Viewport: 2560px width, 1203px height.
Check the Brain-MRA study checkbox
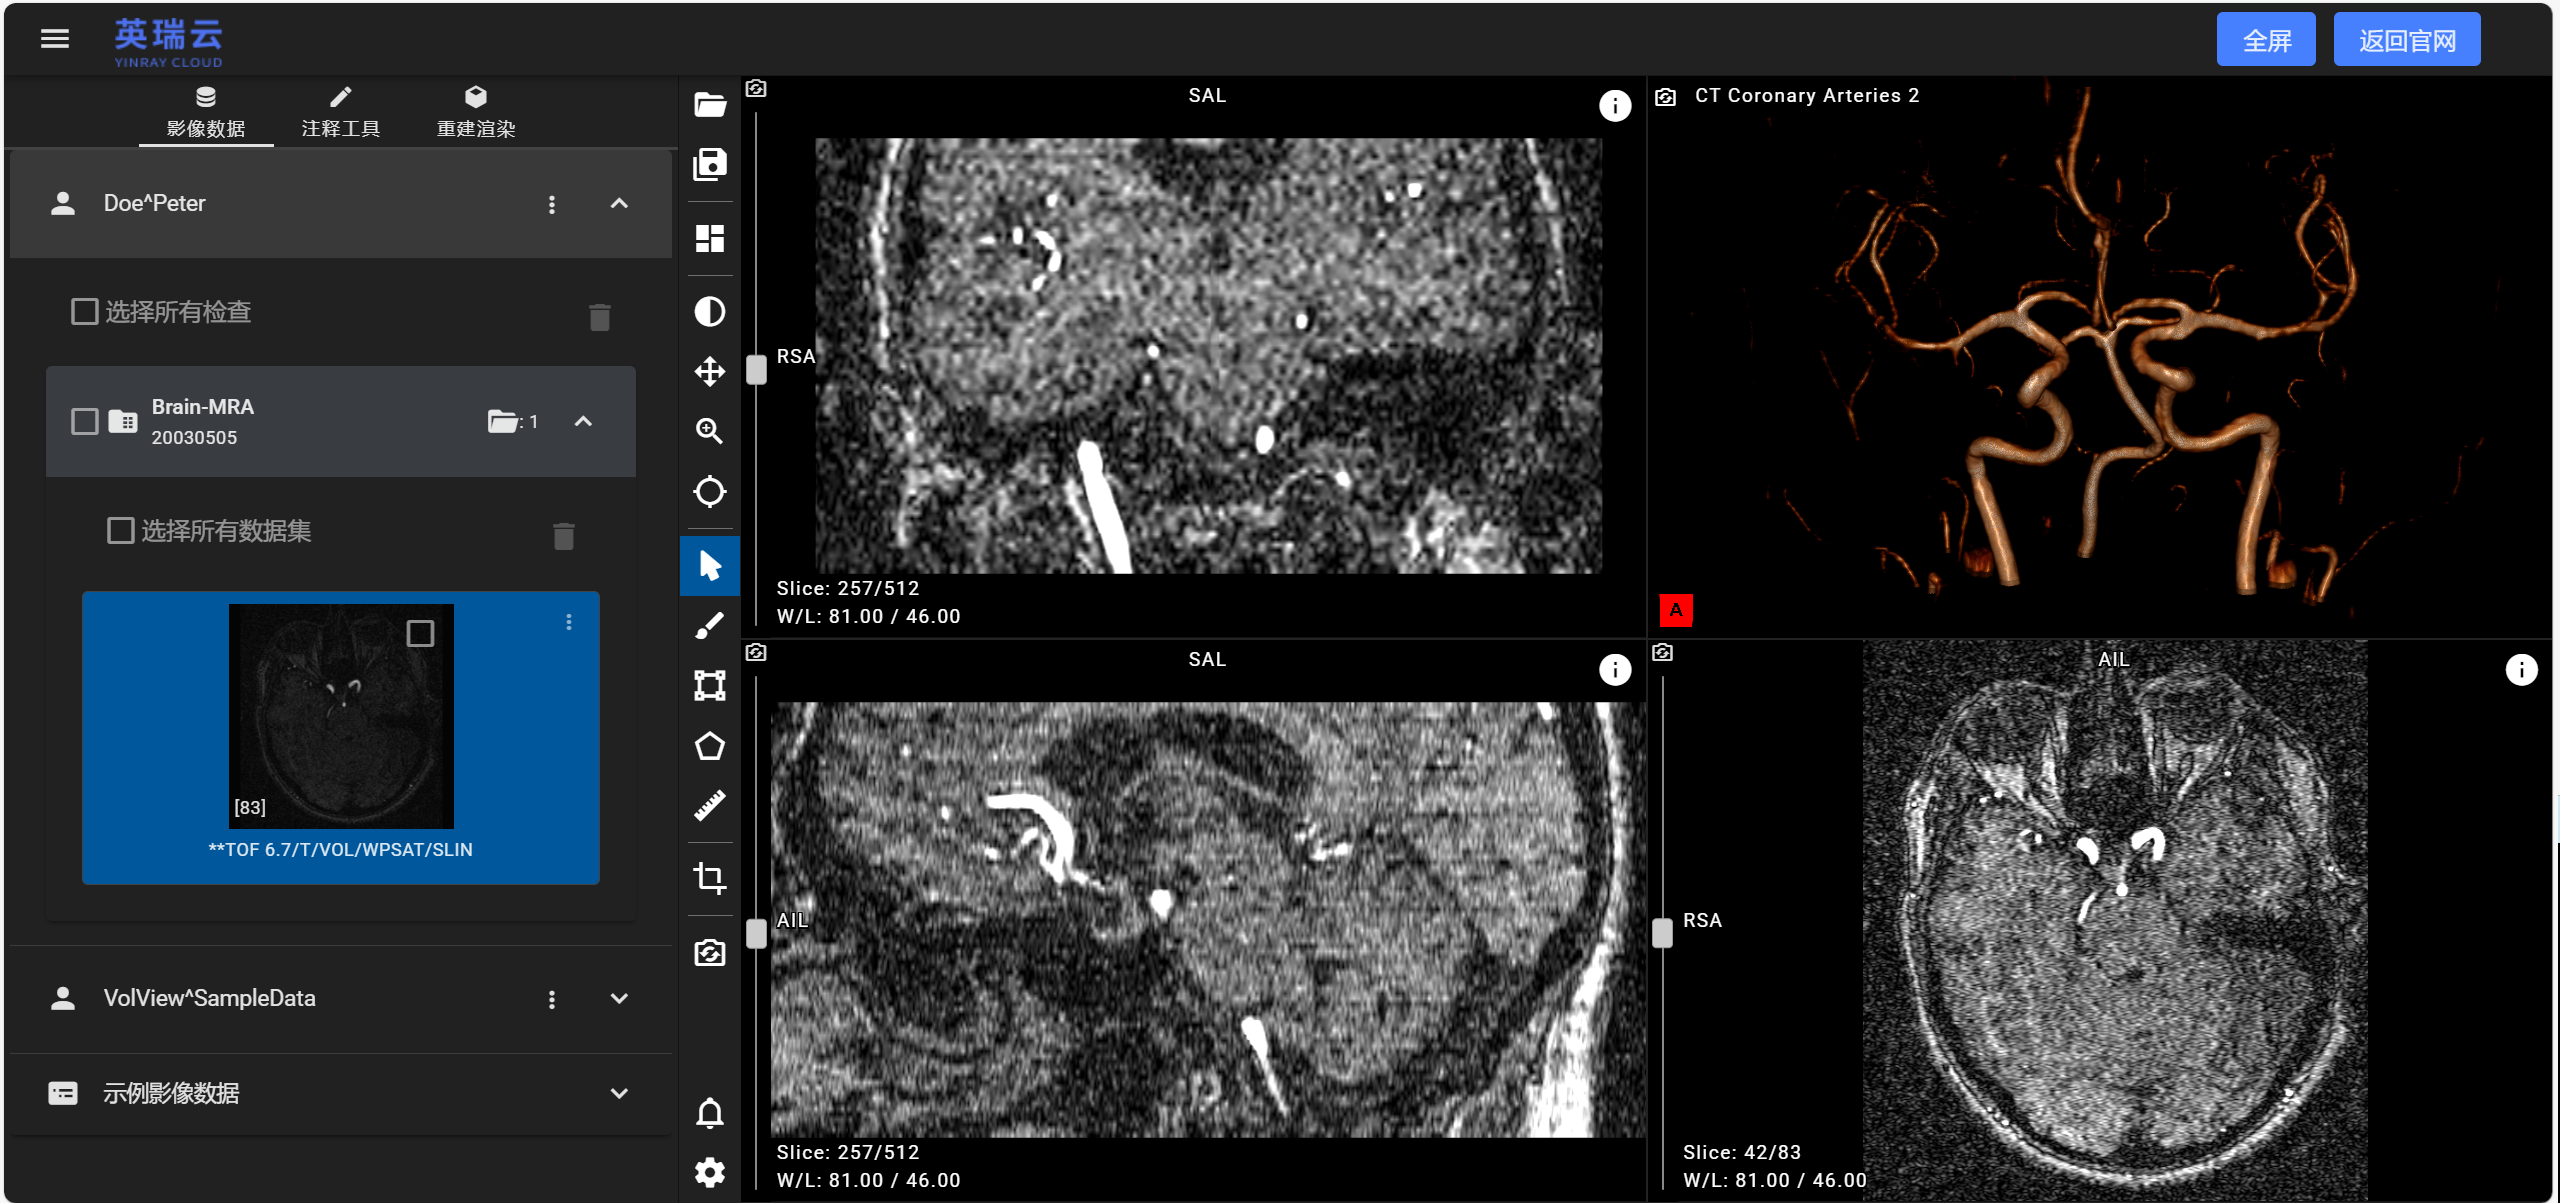85,422
